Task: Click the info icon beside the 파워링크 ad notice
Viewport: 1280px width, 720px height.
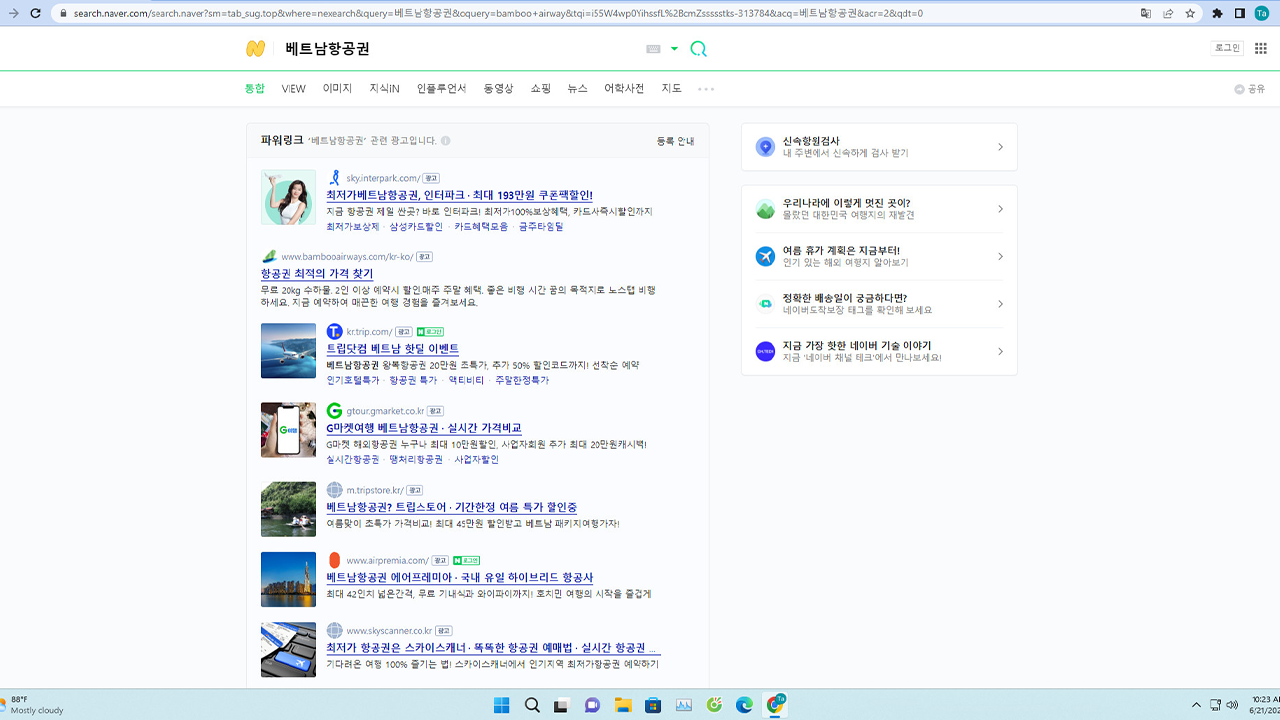Action: point(446,141)
